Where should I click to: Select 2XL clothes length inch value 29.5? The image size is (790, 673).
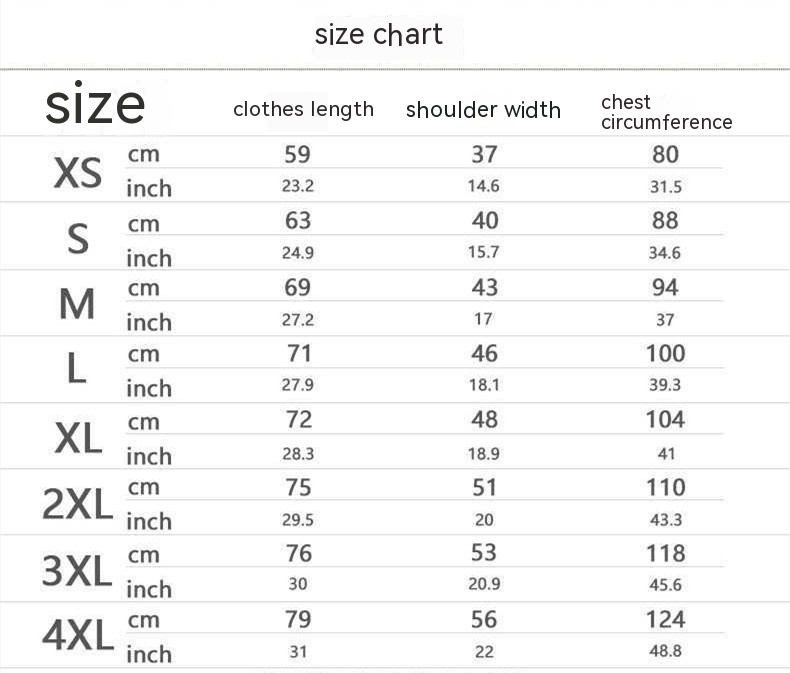298,520
